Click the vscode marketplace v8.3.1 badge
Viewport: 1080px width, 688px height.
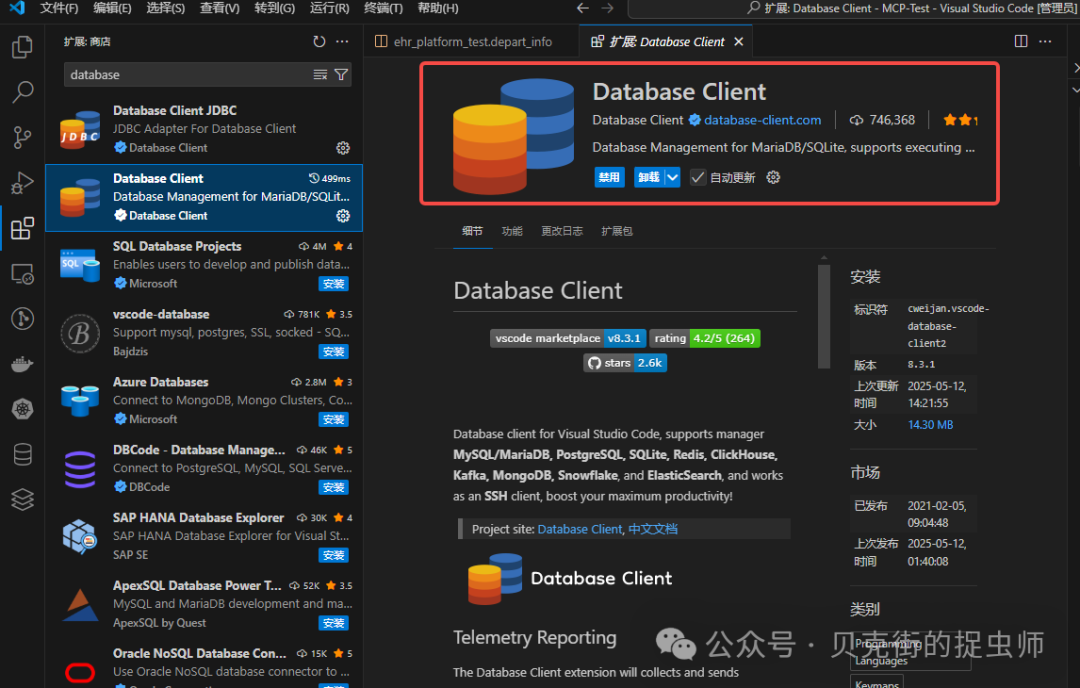point(568,338)
